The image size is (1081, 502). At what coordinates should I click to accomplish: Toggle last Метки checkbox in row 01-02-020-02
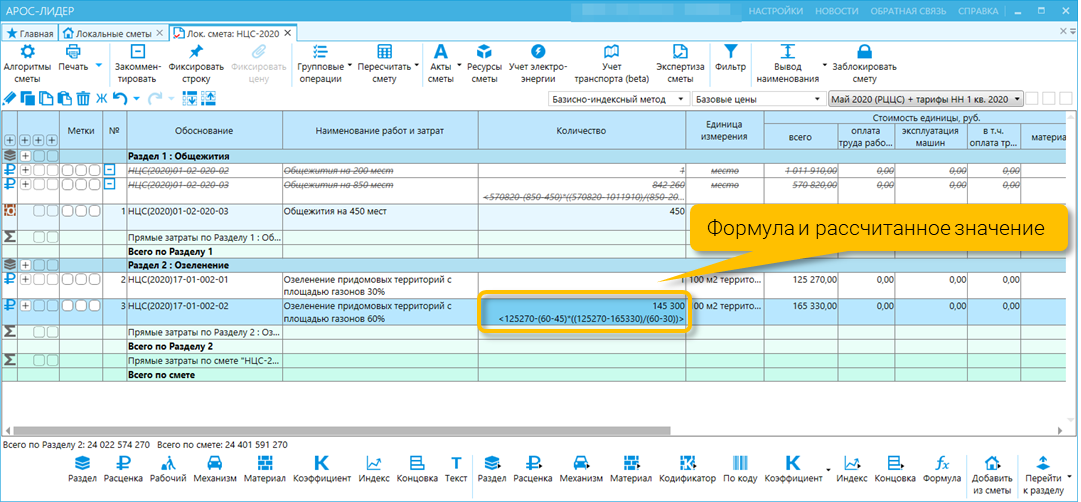pos(94,170)
